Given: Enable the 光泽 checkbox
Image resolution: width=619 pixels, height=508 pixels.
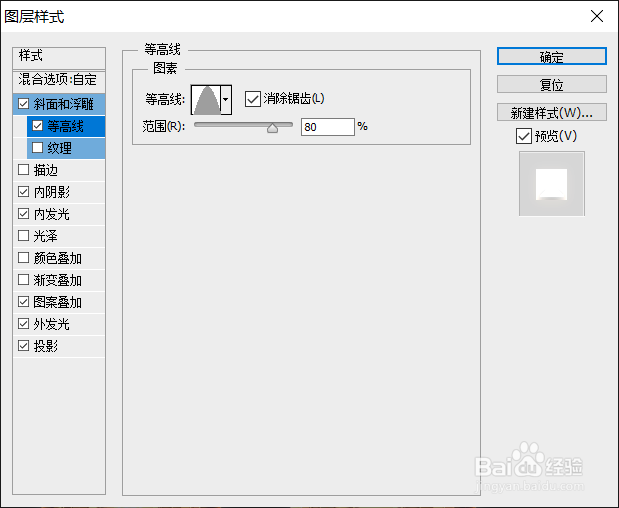Looking at the screenshot, I should tap(24, 236).
